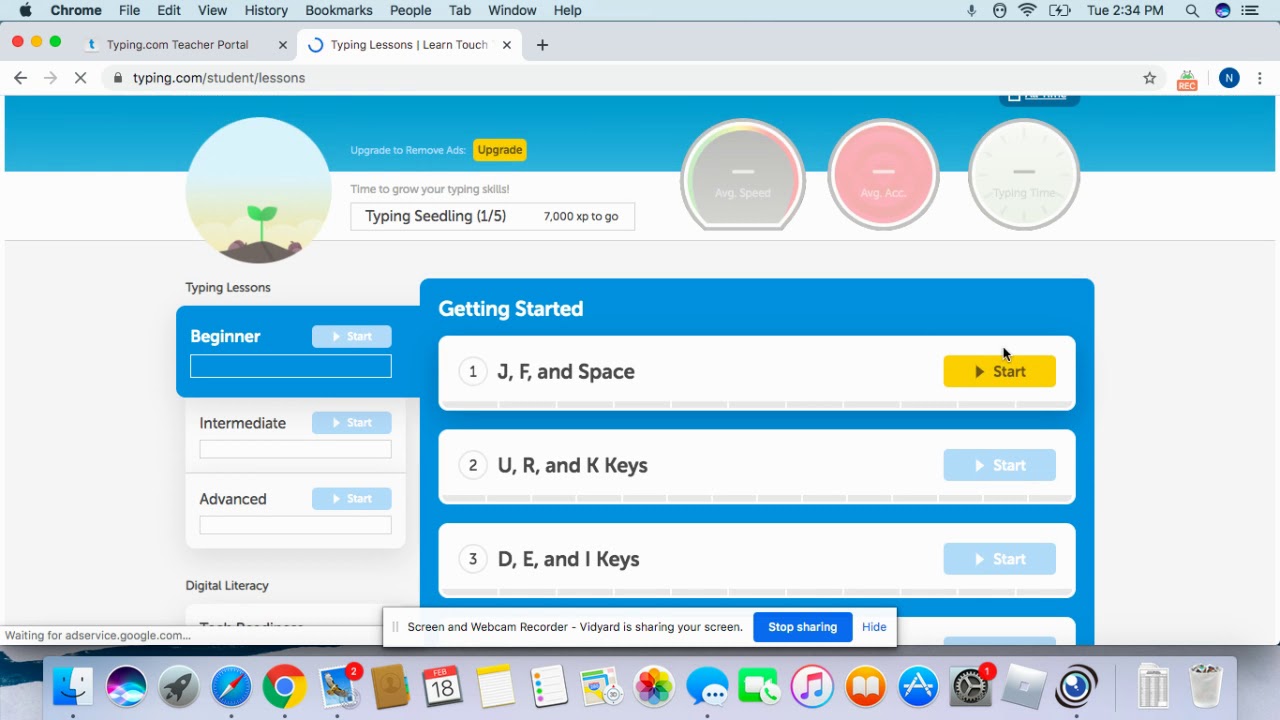Image resolution: width=1280 pixels, height=720 pixels.
Task: Click the Beginner progress bar
Action: point(291,366)
